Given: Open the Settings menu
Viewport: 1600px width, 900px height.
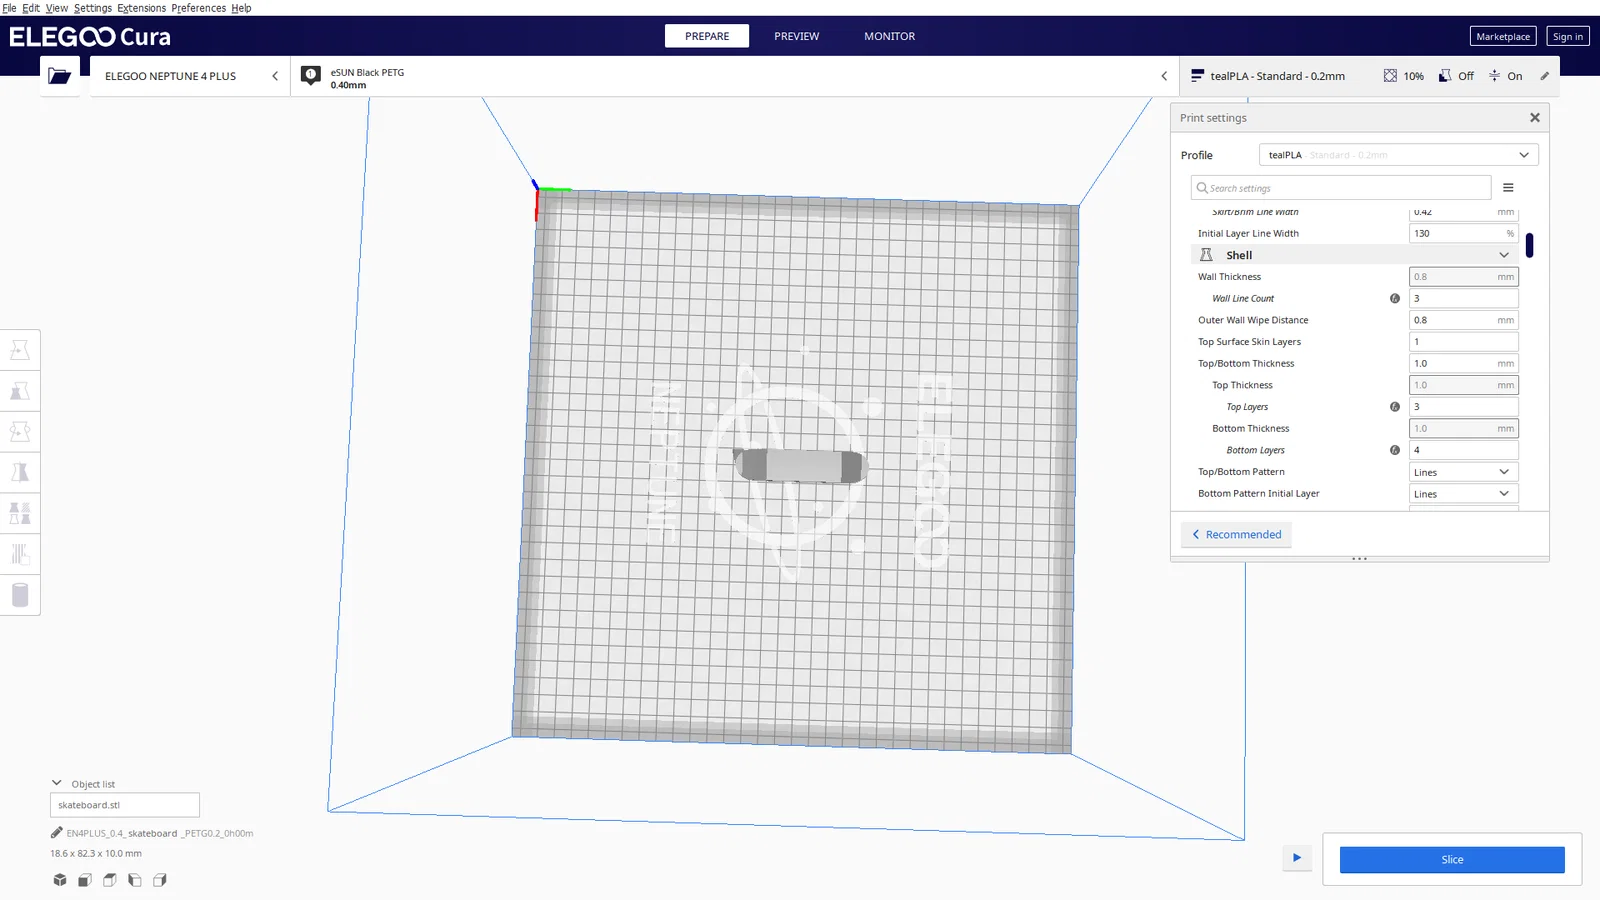Looking at the screenshot, I should pyautogui.click(x=93, y=8).
